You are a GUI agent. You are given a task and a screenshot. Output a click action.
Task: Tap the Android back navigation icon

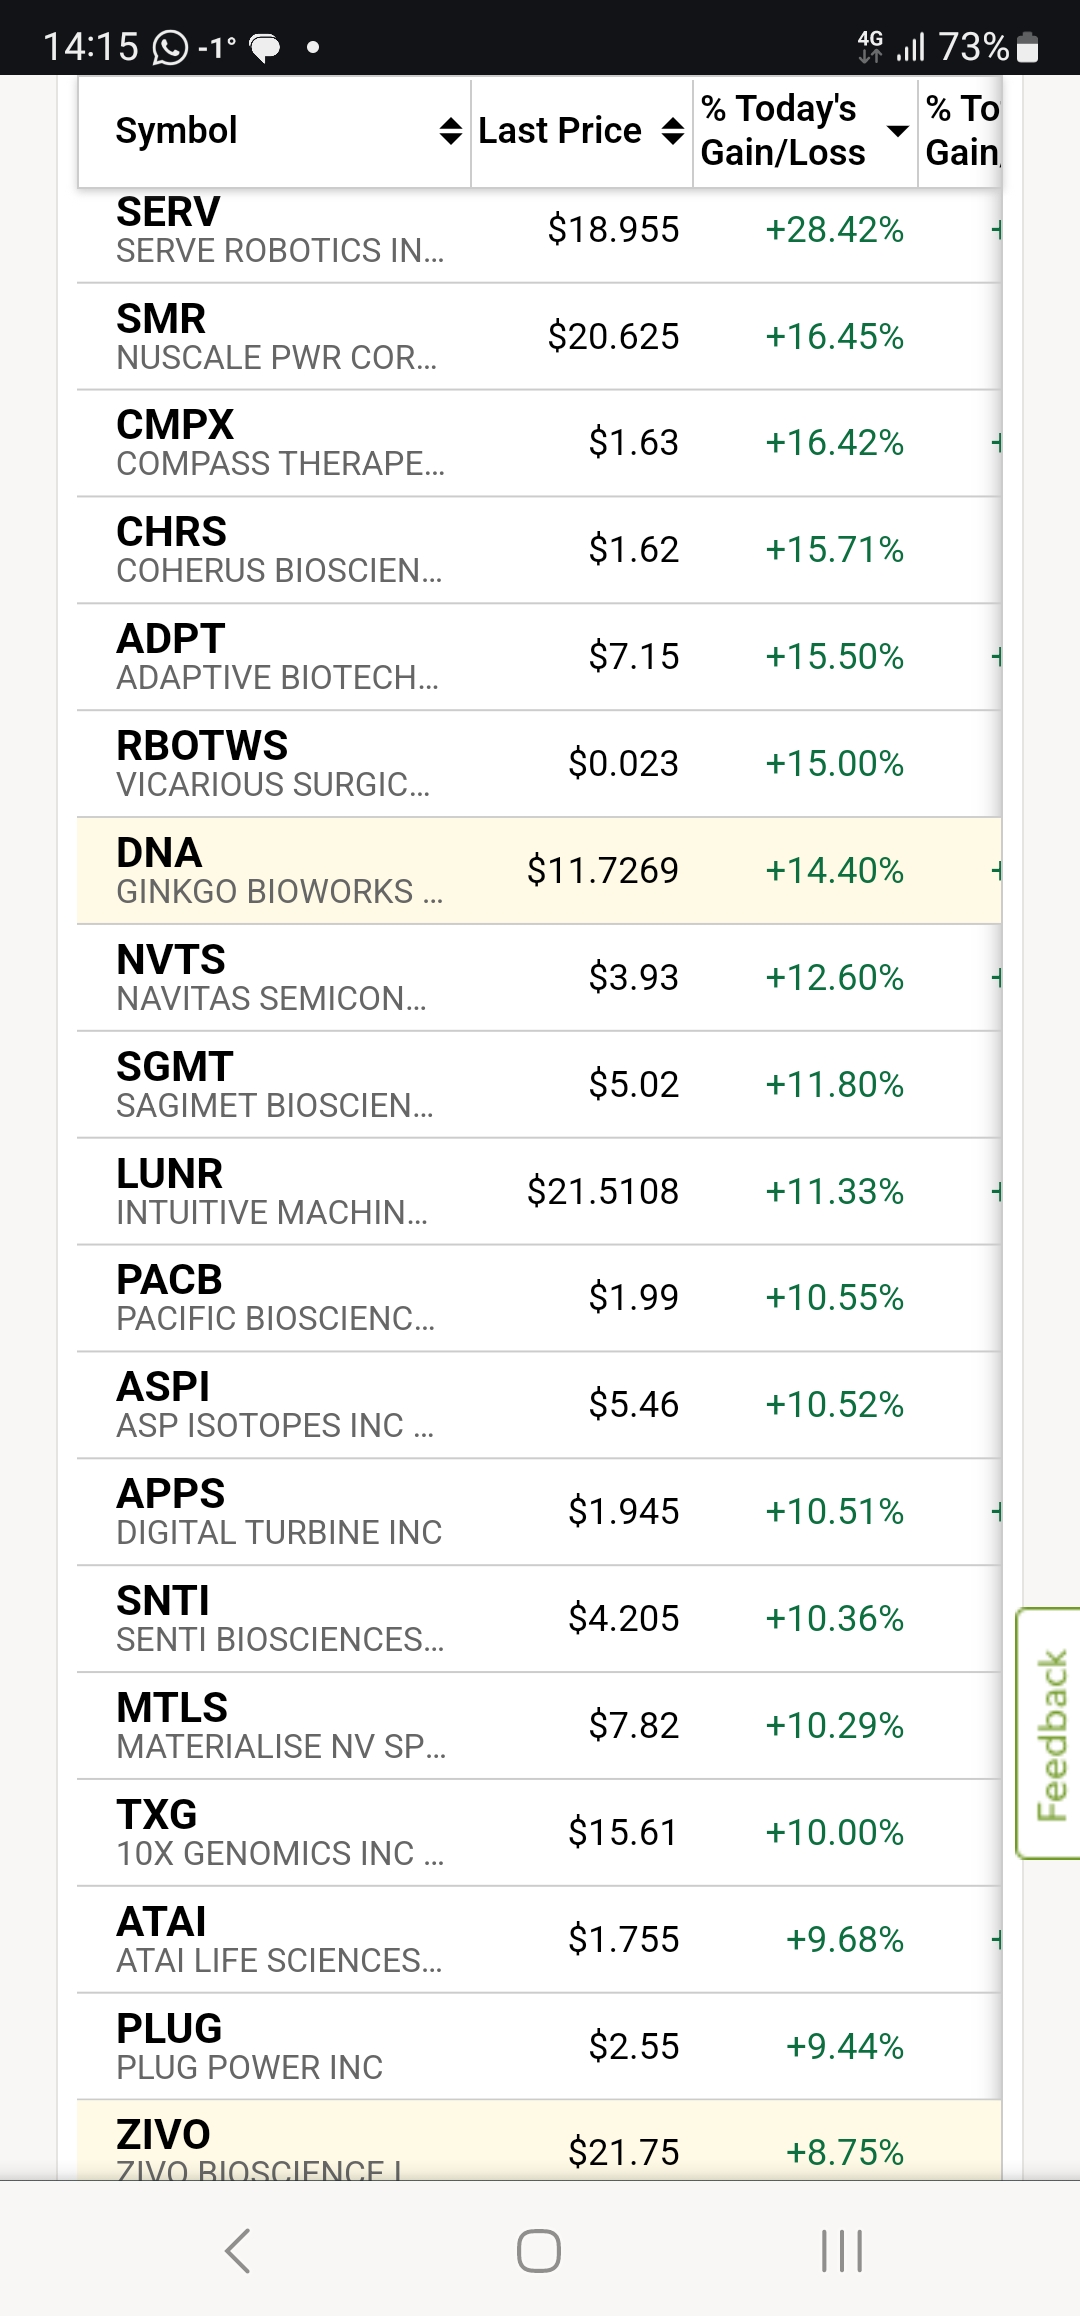(238, 2251)
